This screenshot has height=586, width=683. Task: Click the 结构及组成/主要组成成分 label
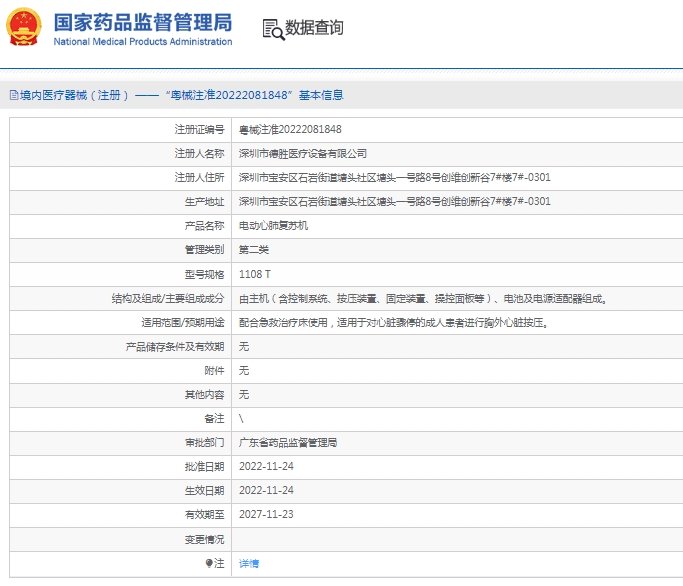tap(168, 298)
